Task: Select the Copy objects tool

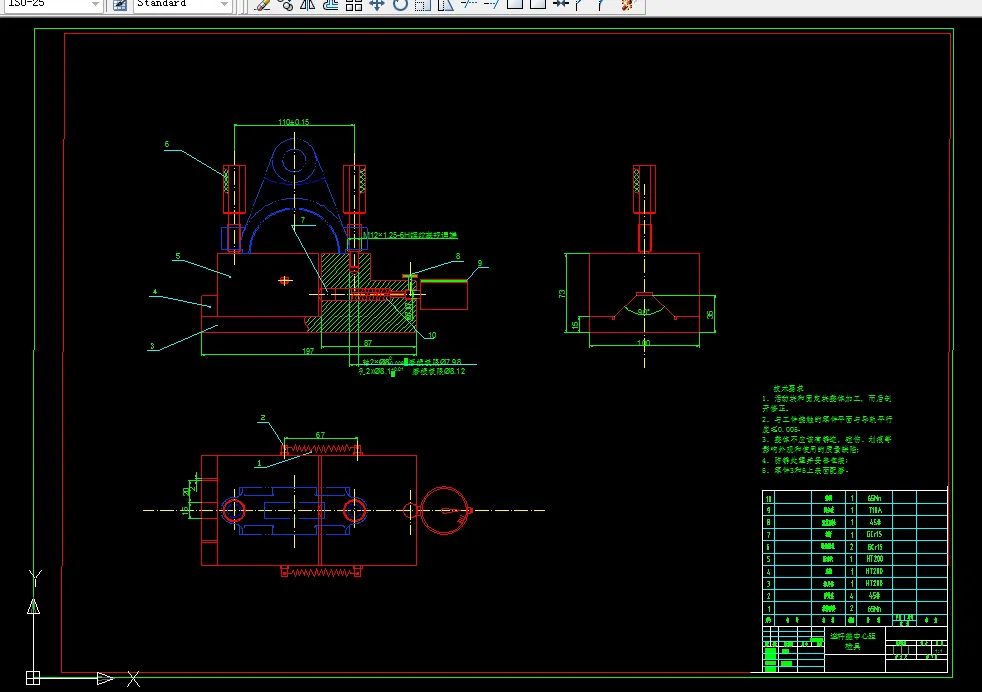Action: coord(286,5)
